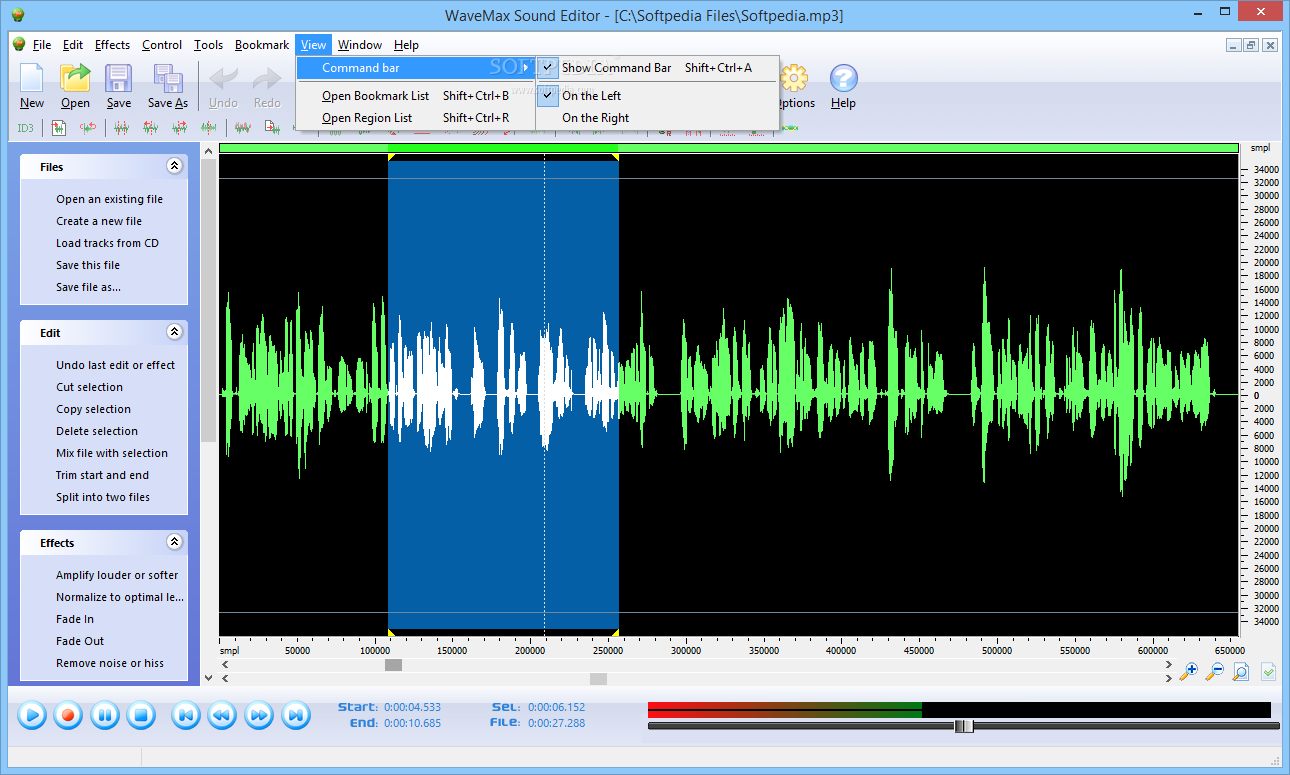Click Copy selection link

coord(93,409)
